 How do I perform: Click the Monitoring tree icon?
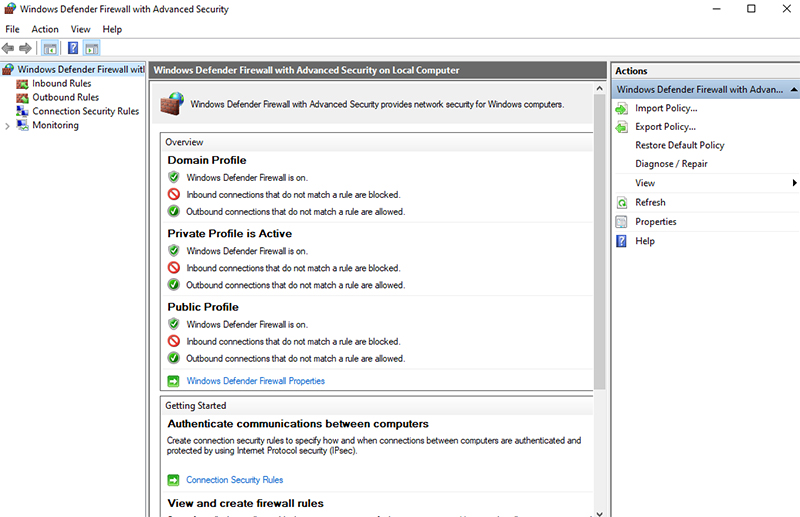22,125
